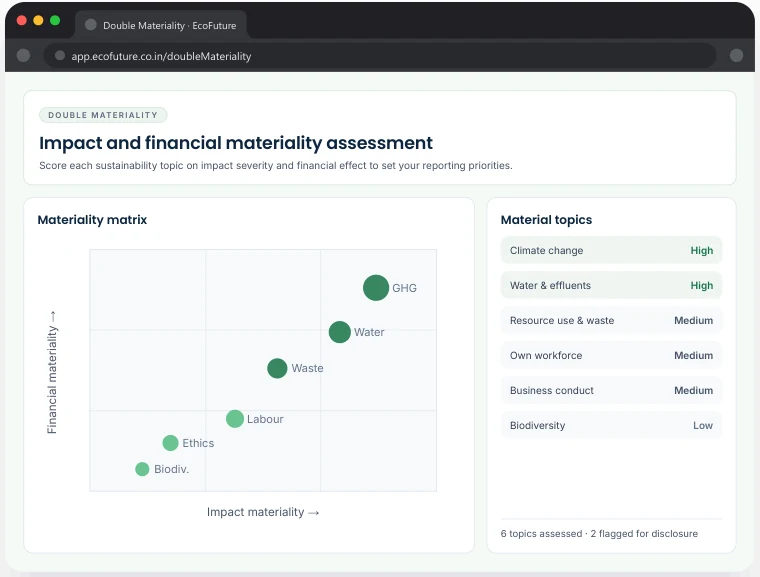Click the round button left of the address bar
This screenshot has height=577, width=760.
coord(23,55)
